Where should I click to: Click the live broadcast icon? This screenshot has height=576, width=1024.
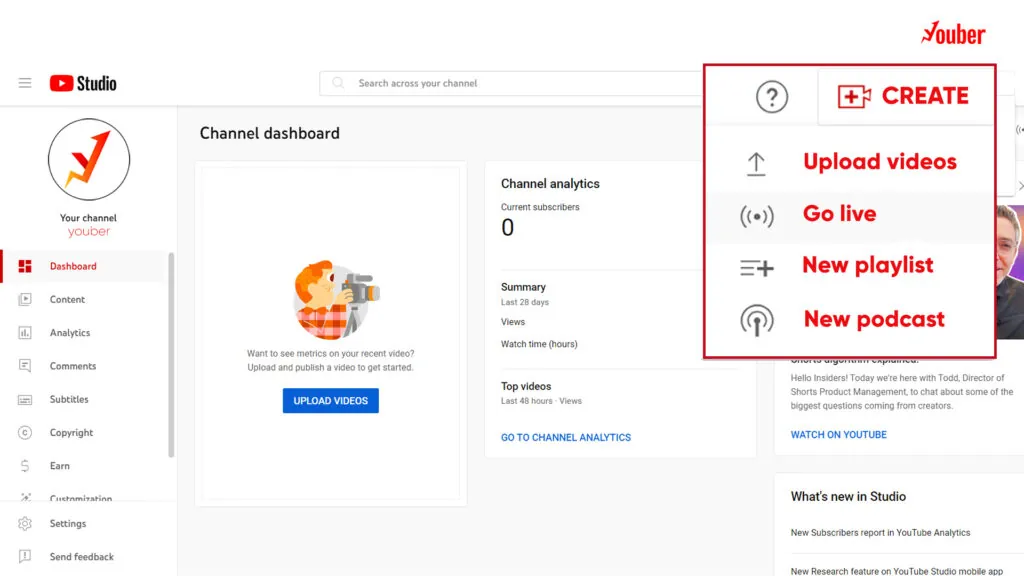tap(756, 216)
